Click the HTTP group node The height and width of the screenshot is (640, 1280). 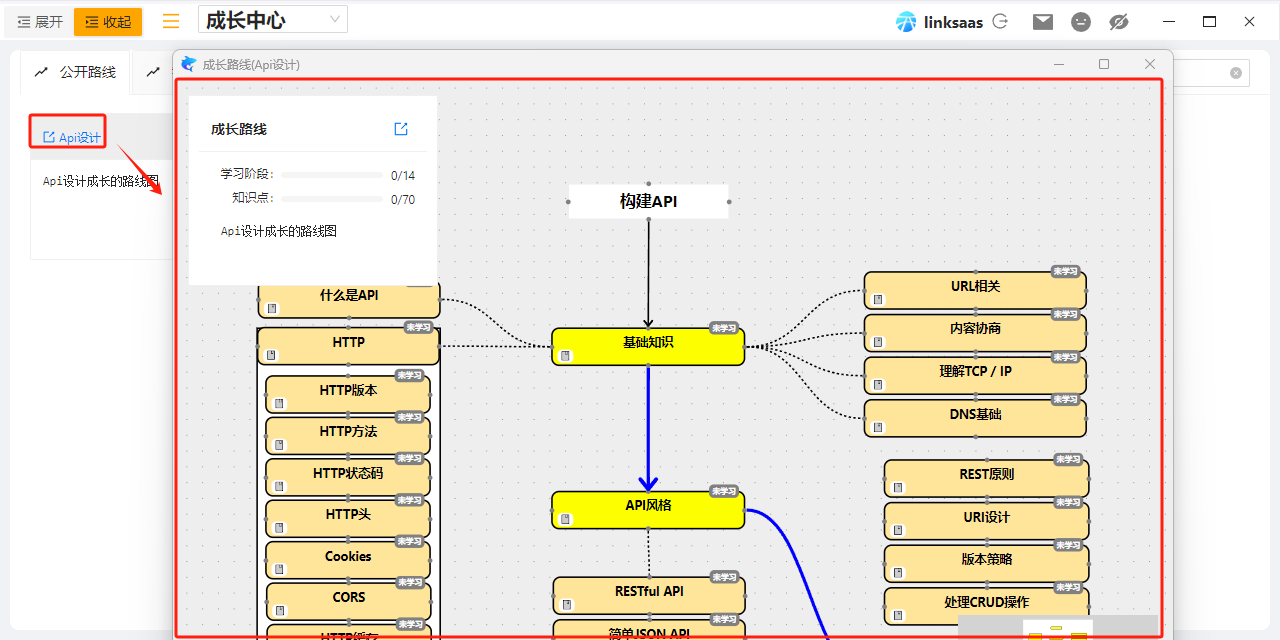point(348,346)
